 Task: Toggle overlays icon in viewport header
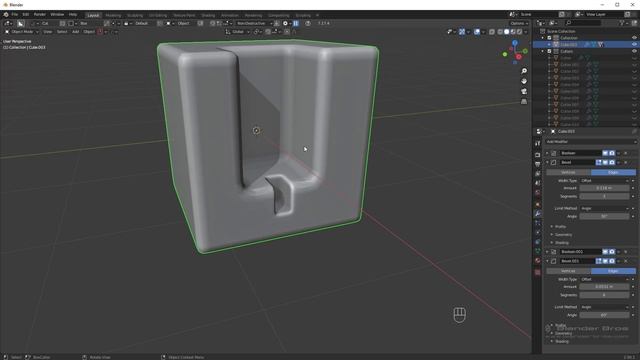pos(477,31)
